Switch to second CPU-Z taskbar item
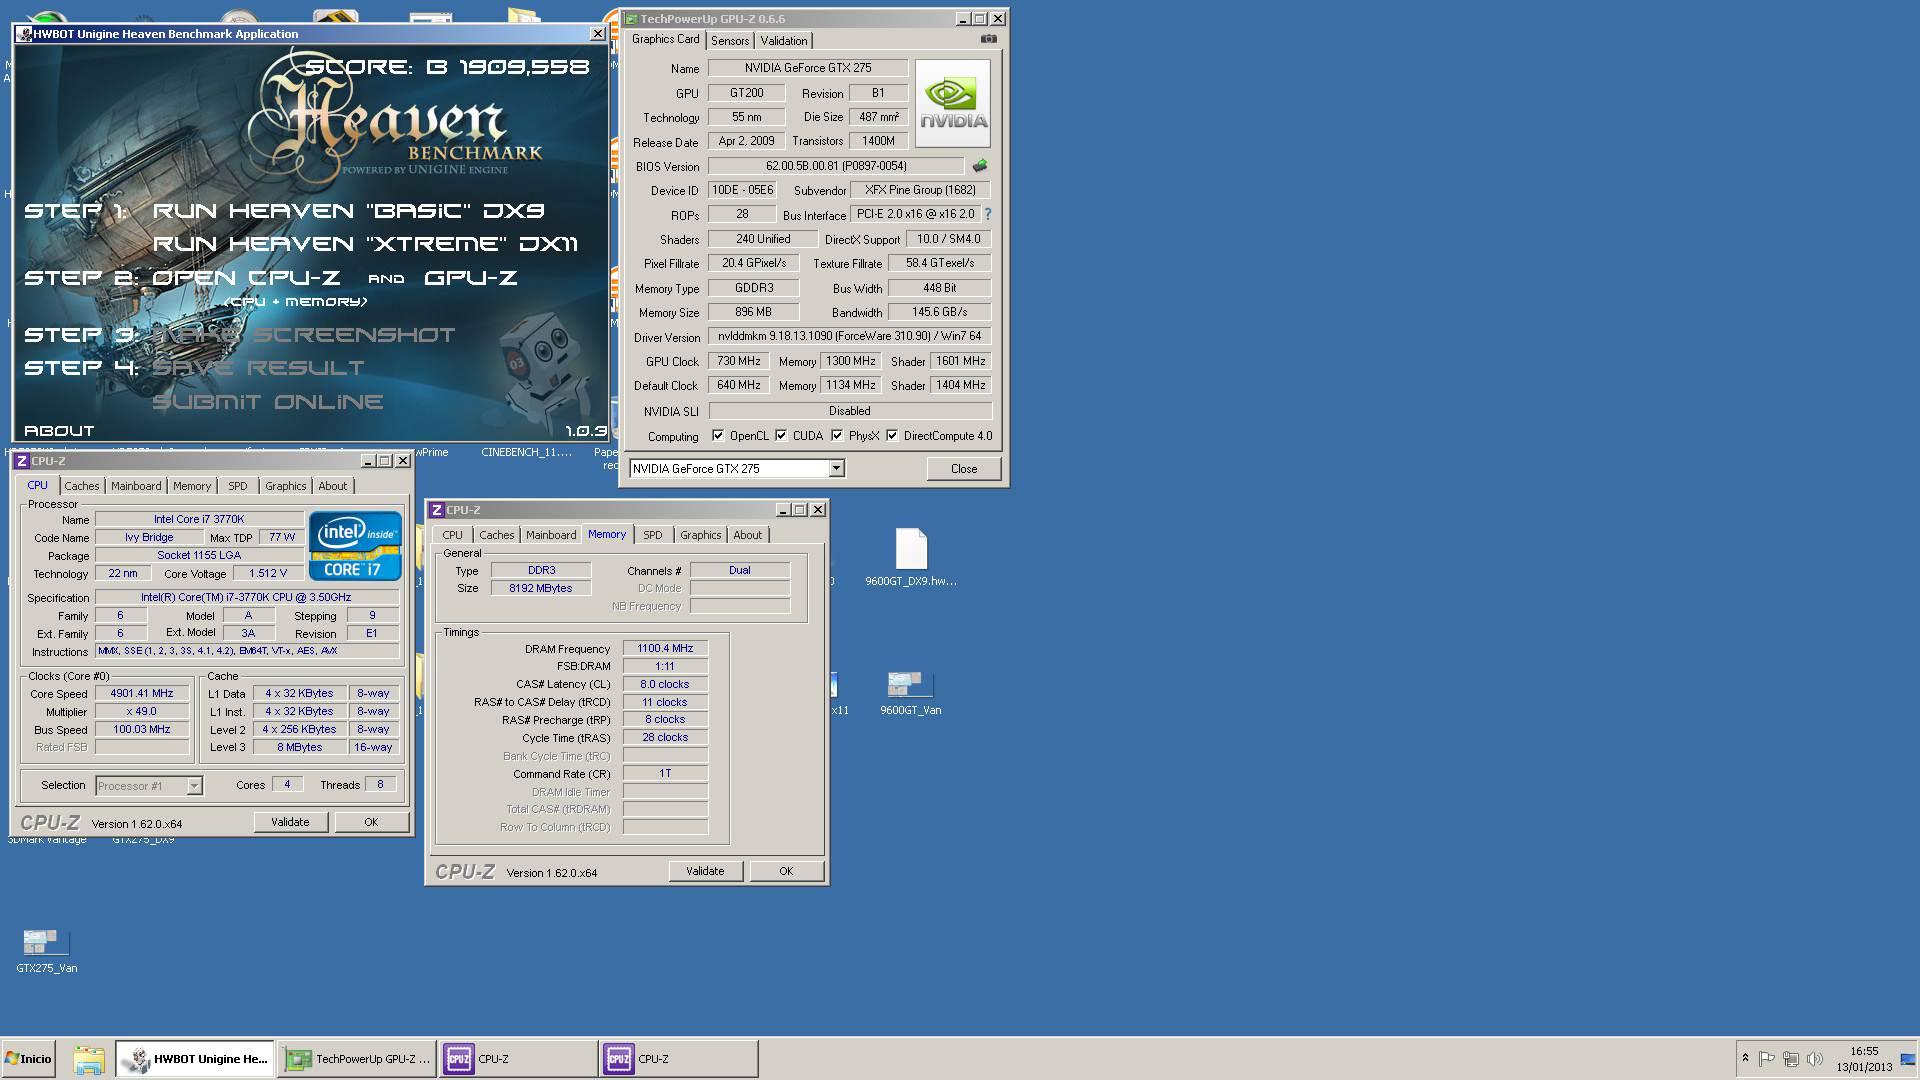The height and width of the screenshot is (1080, 1920). pos(678,1059)
